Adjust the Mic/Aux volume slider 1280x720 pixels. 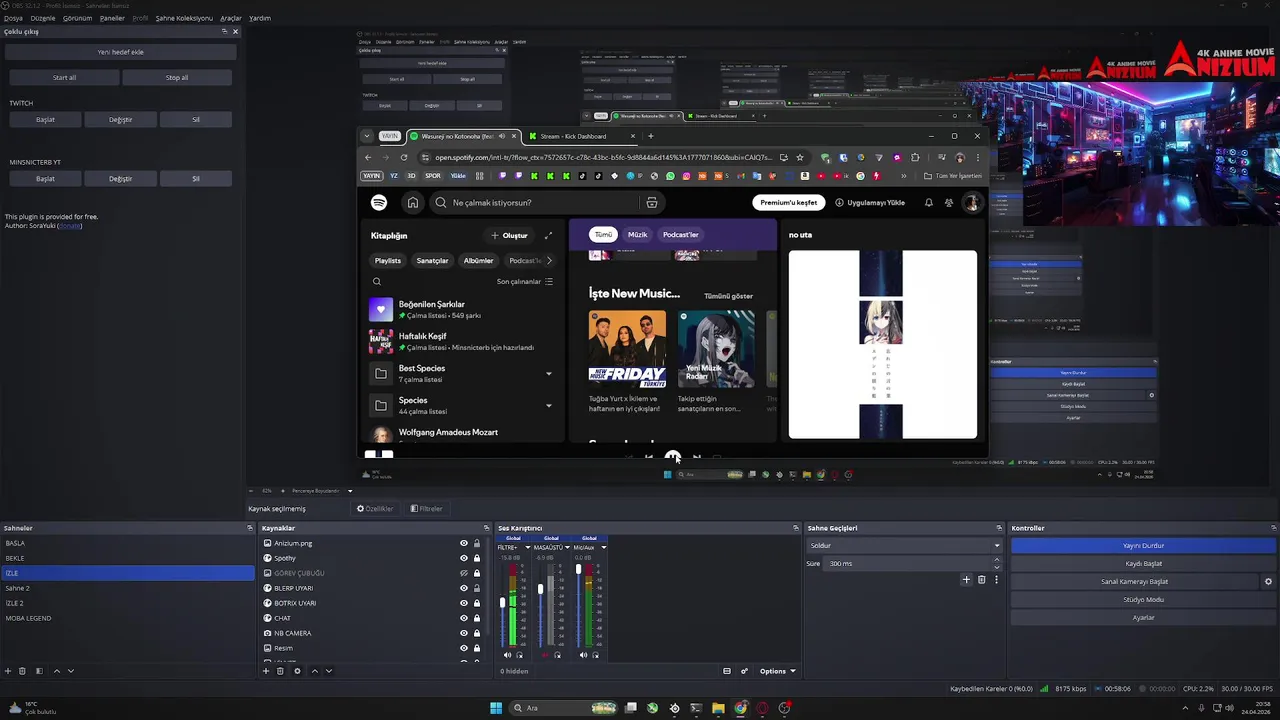[578, 571]
